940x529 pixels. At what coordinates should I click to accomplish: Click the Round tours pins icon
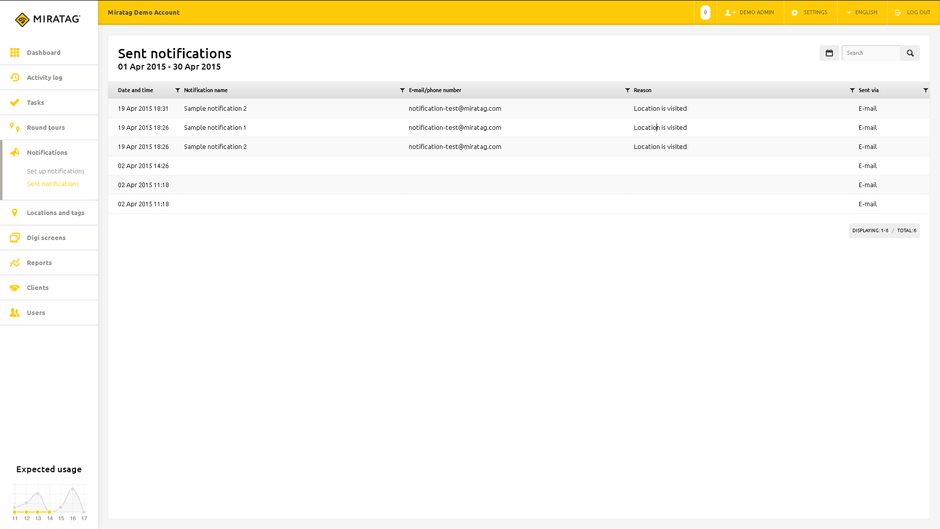[14, 127]
